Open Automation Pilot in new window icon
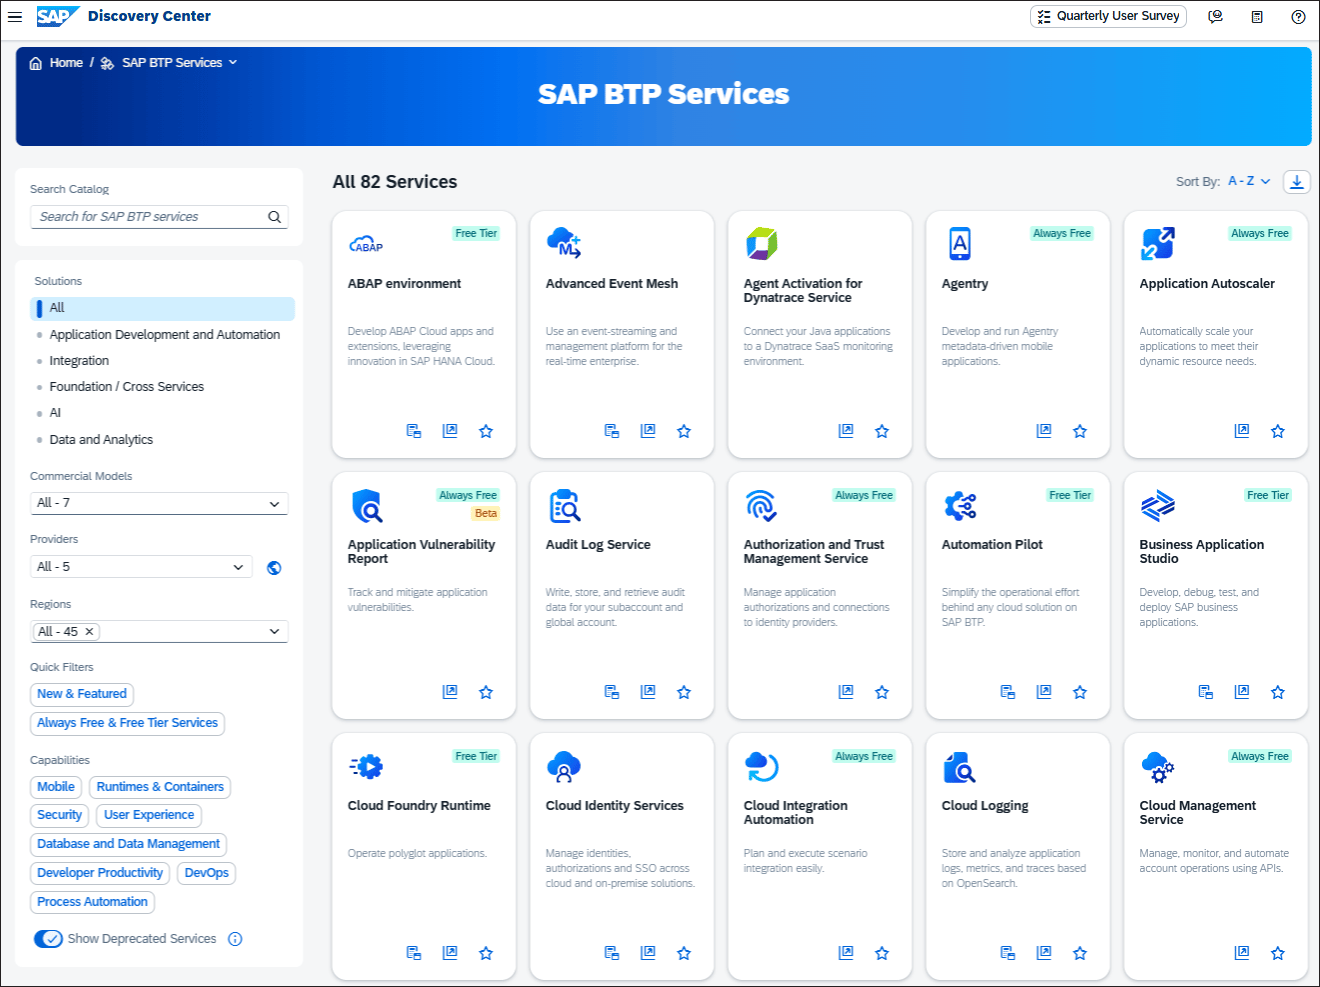The height and width of the screenshot is (987, 1320). 1044,692
